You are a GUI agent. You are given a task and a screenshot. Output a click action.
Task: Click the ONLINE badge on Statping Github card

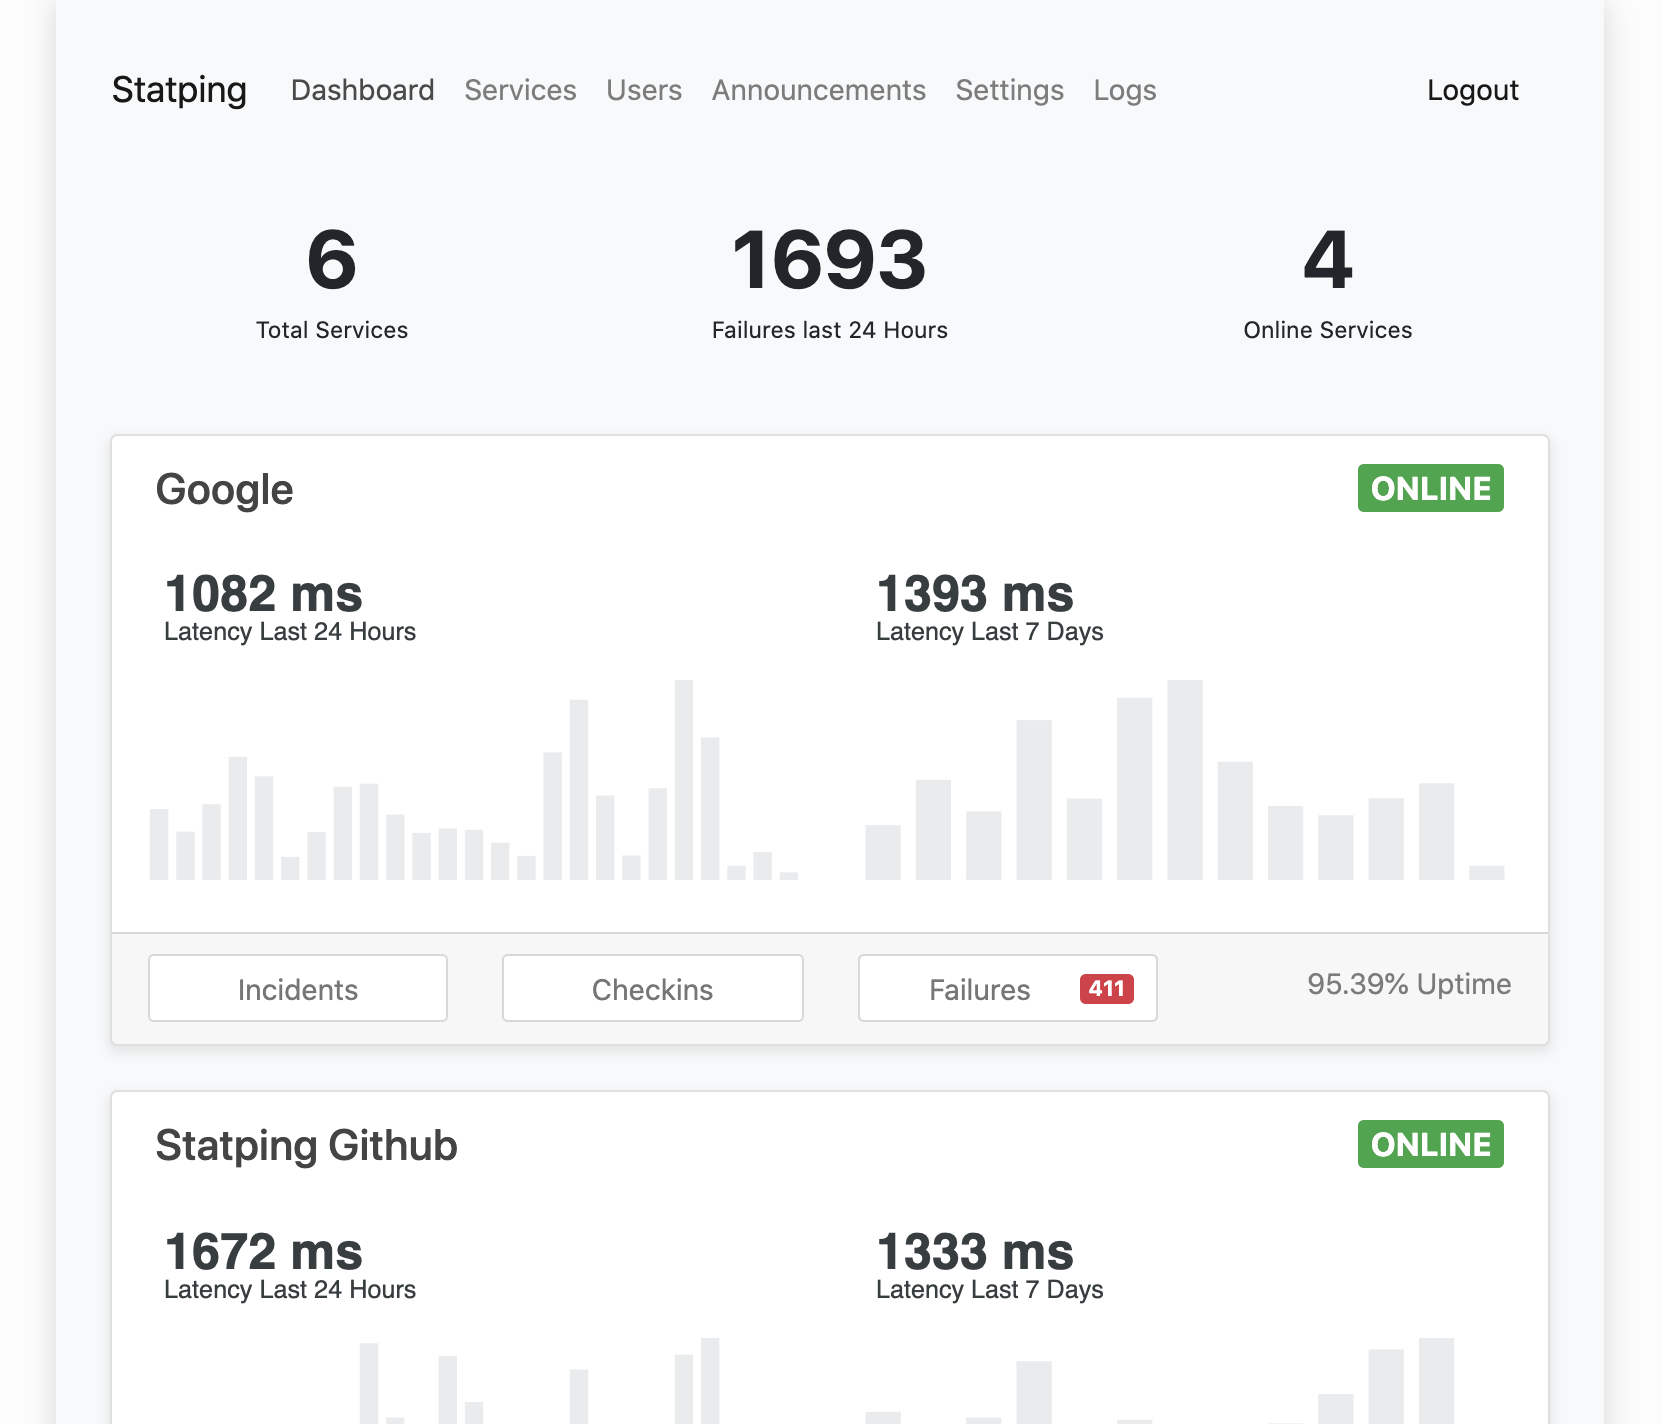[1430, 1145]
